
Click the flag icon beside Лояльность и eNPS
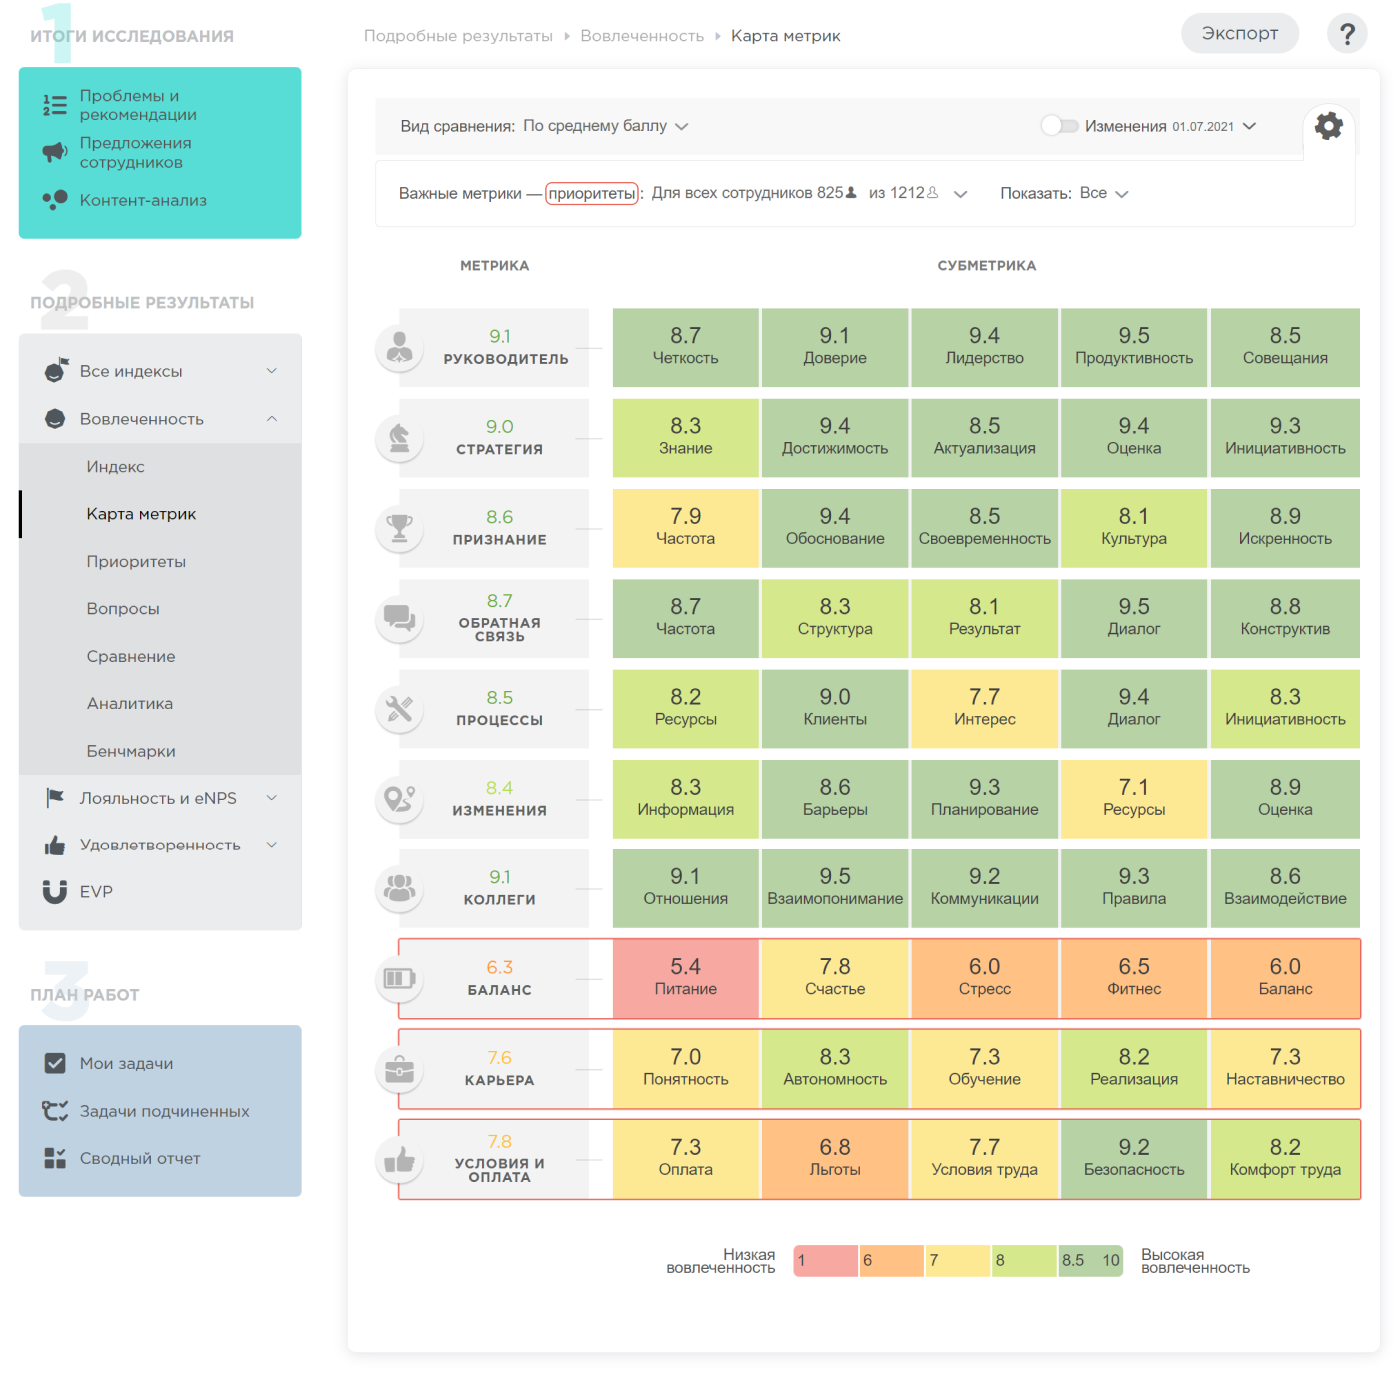click(x=55, y=798)
